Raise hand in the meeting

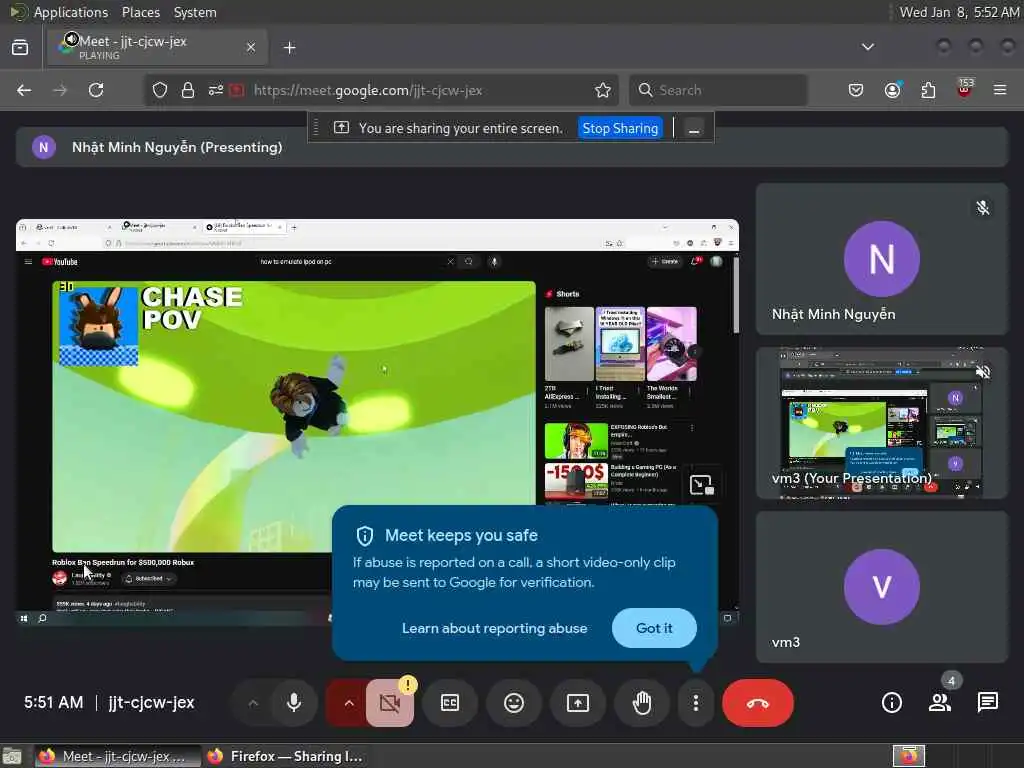pyautogui.click(x=642, y=703)
